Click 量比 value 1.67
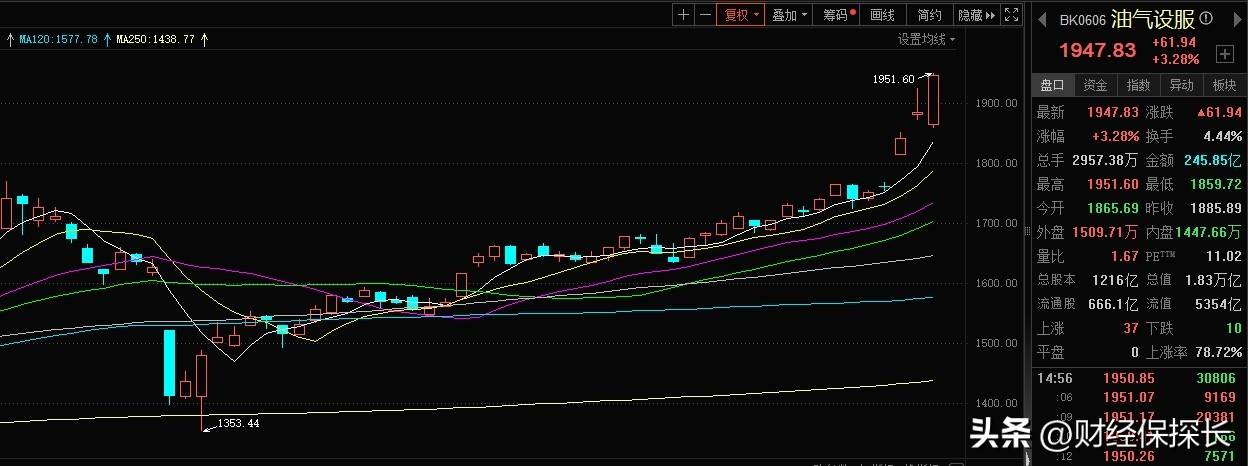The height and width of the screenshot is (466, 1248). [x=1125, y=256]
